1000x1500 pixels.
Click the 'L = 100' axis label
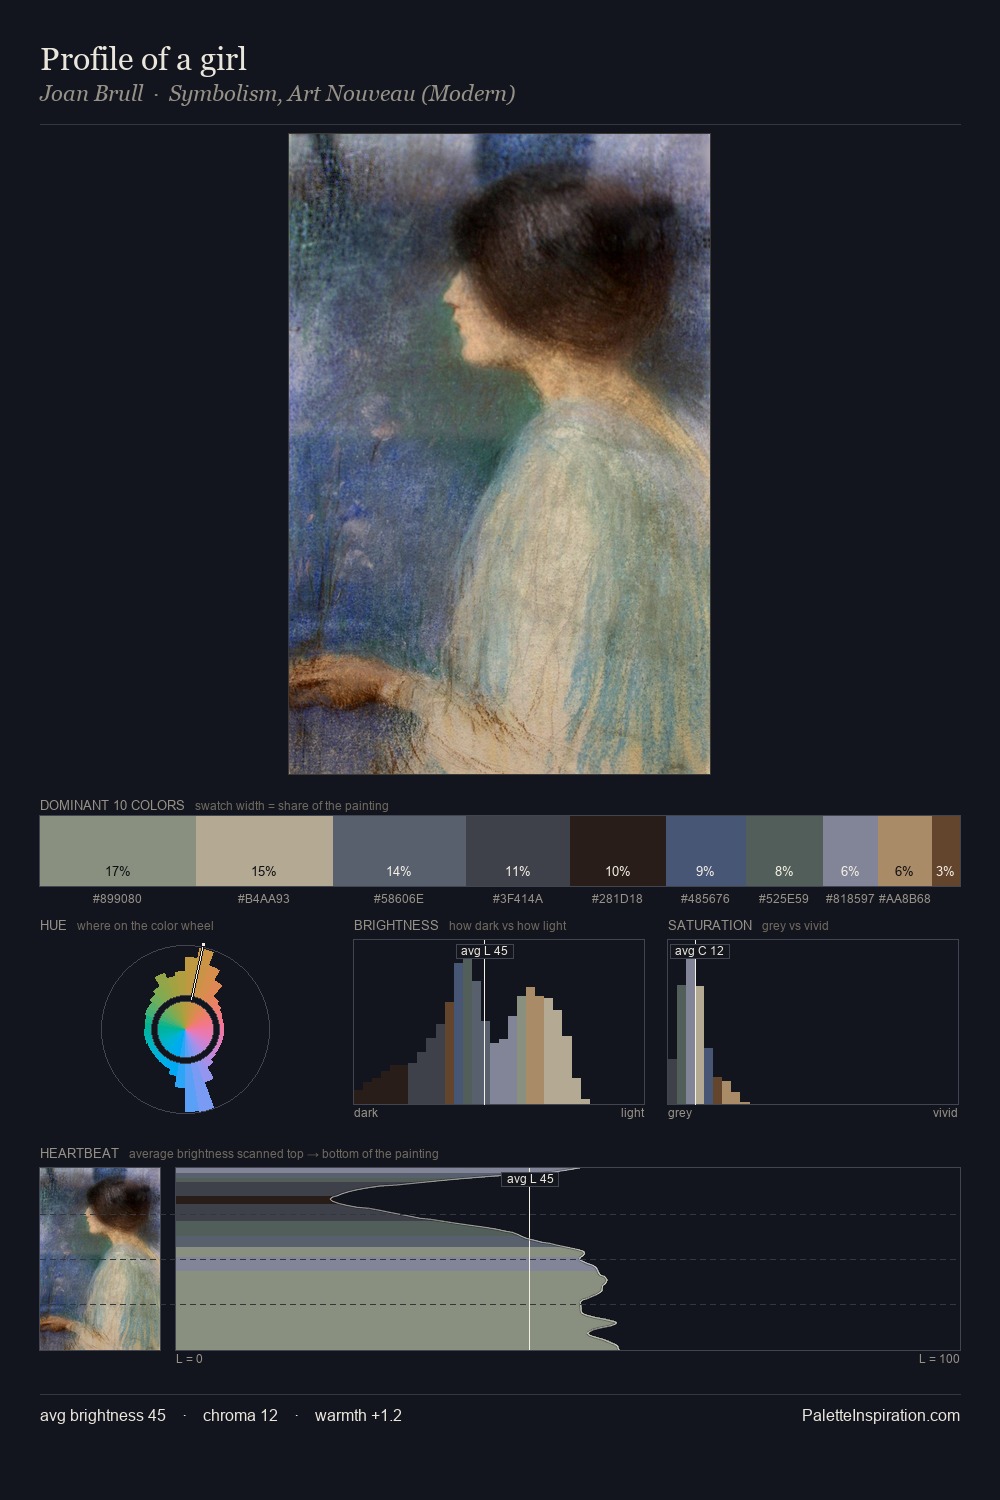[939, 1359]
